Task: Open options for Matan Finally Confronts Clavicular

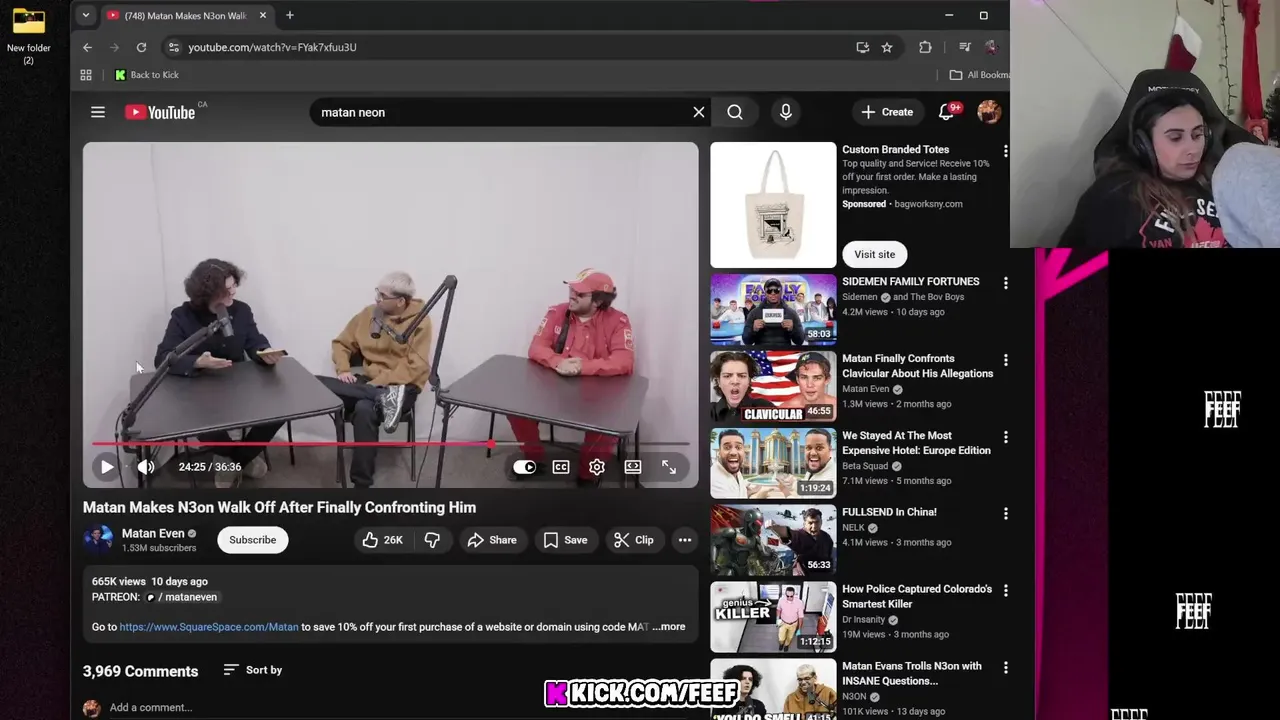Action: click(x=1005, y=360)
